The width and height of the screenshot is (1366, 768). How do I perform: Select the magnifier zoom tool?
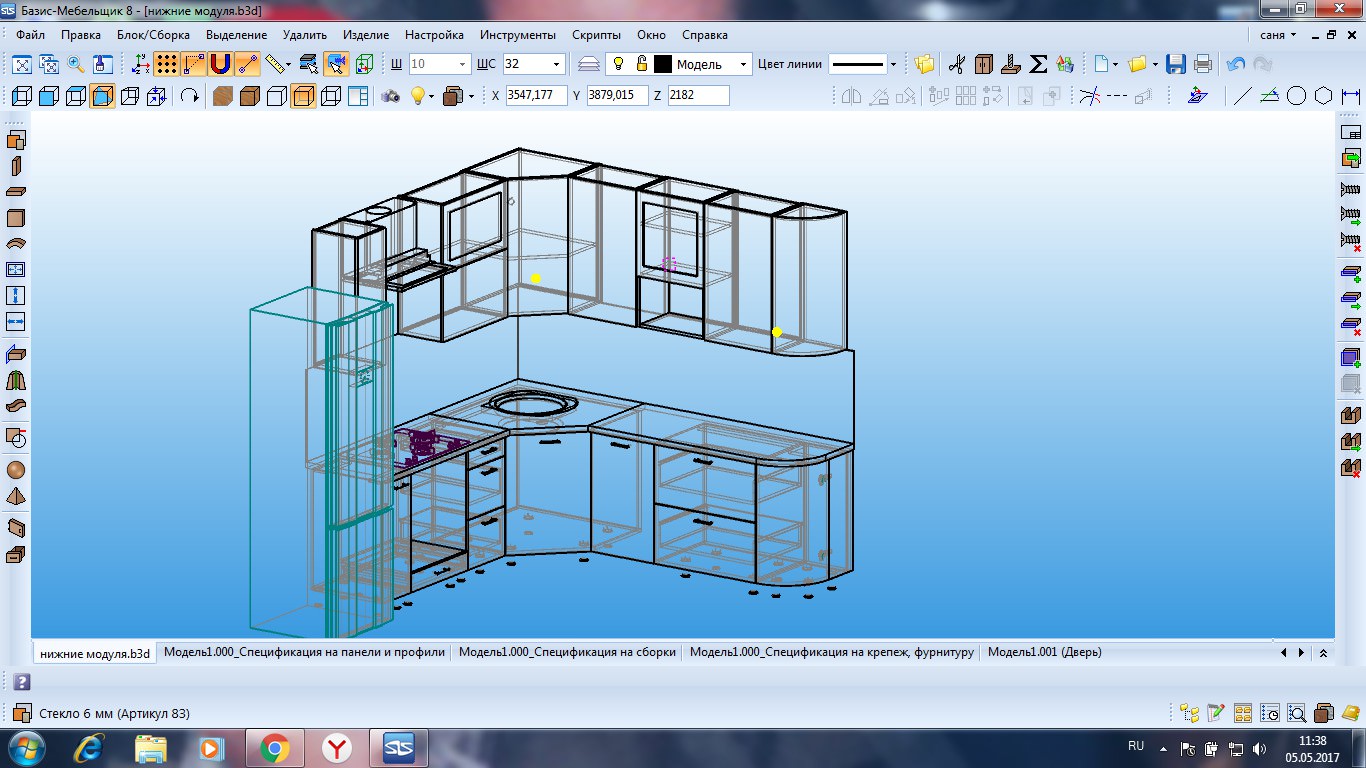pyautogui.click(x=76, y=64)
